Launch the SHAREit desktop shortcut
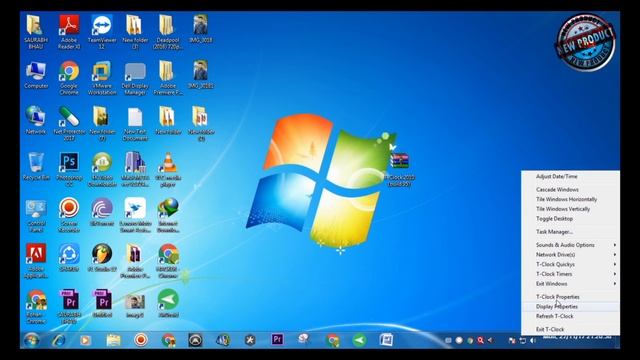640x360 pixels. pyautogui.click(x=69, y=258)
